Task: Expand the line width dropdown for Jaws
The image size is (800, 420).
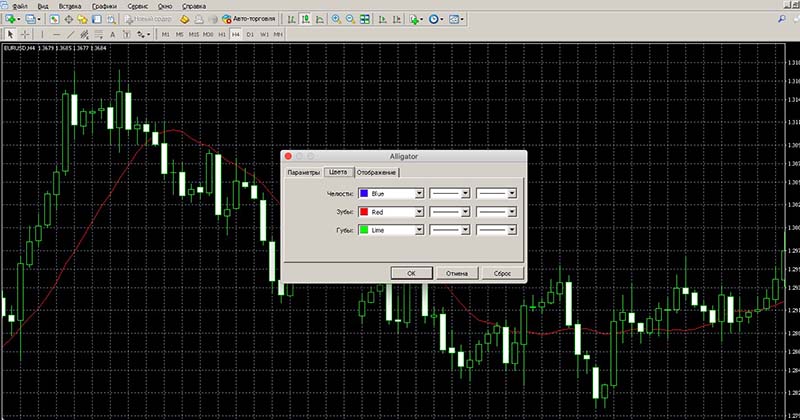Action: pos(512,193)
